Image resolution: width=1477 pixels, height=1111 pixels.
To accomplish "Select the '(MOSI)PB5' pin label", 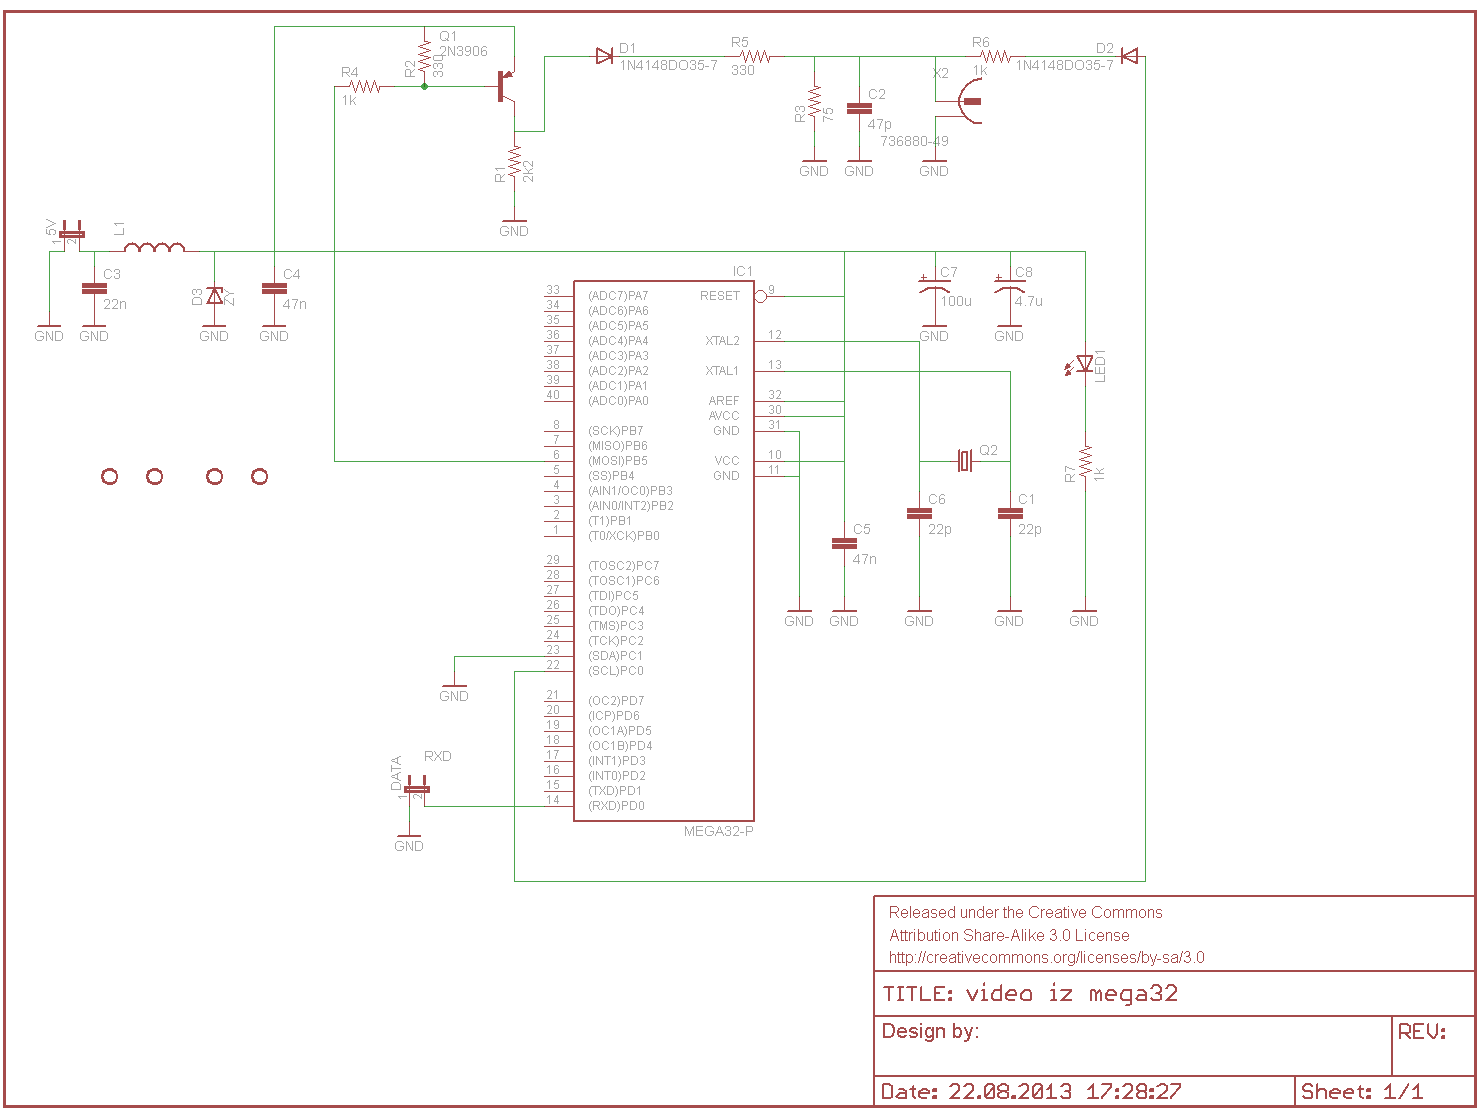I will coord(618,461).
